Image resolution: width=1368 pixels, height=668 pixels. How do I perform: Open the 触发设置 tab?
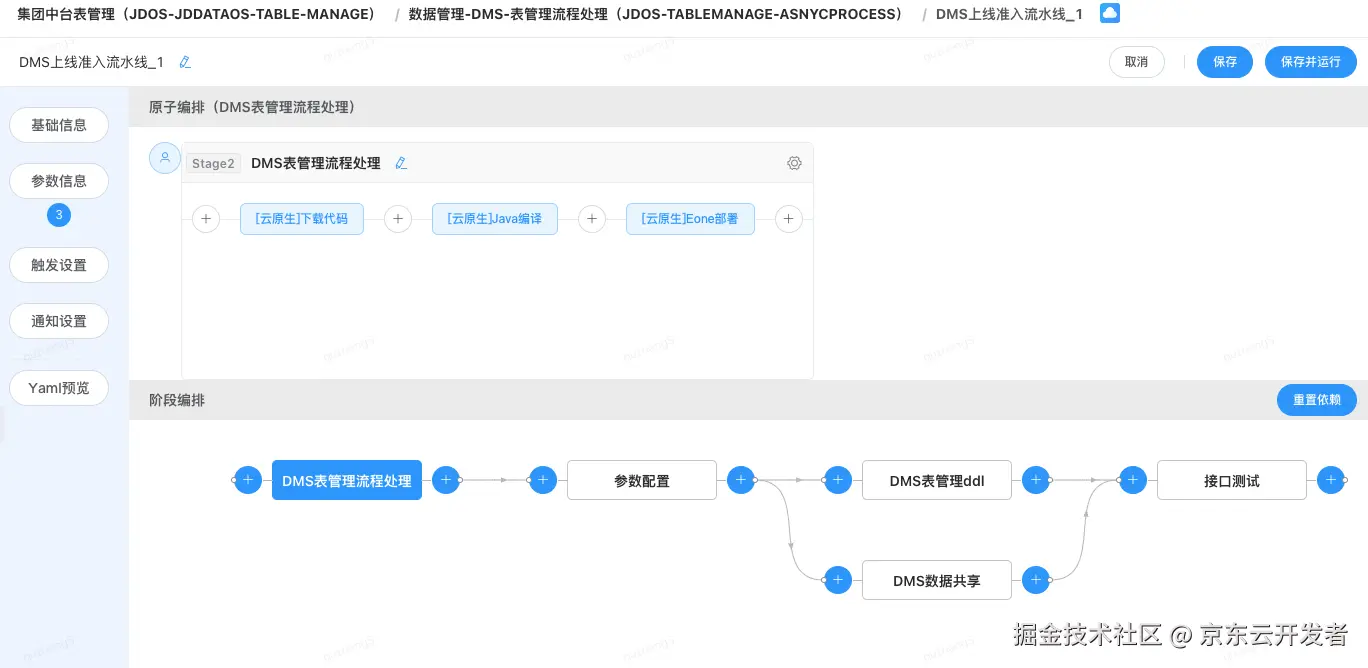pyautogui.click(x=59, y=265)
